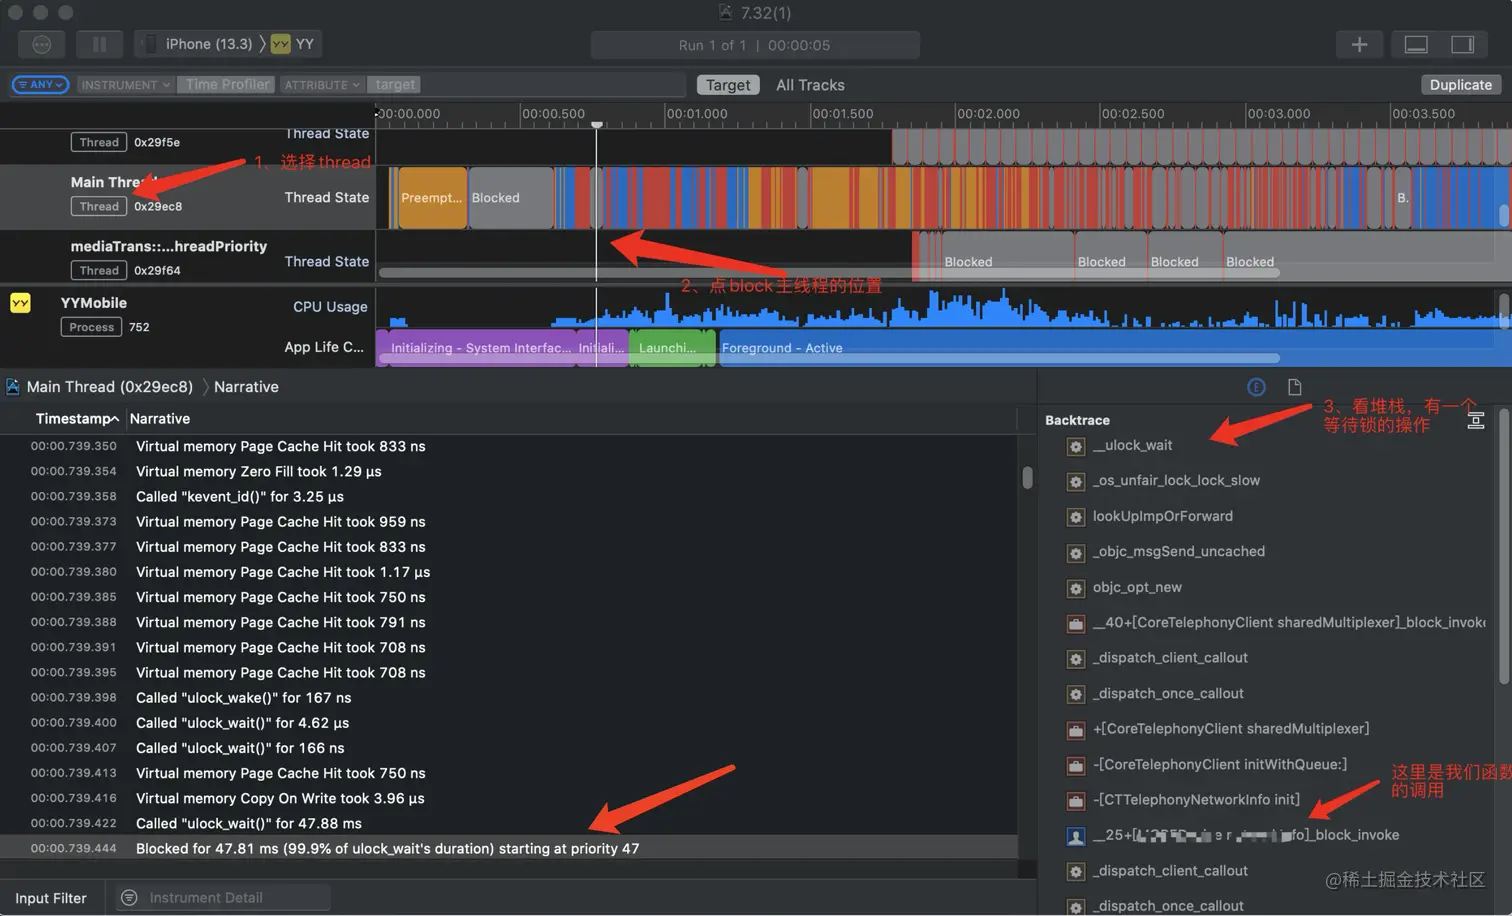Open the Narrative breadcrumb menu
The height and width of the screenshot is (916, 1512).
coord(246,387)
